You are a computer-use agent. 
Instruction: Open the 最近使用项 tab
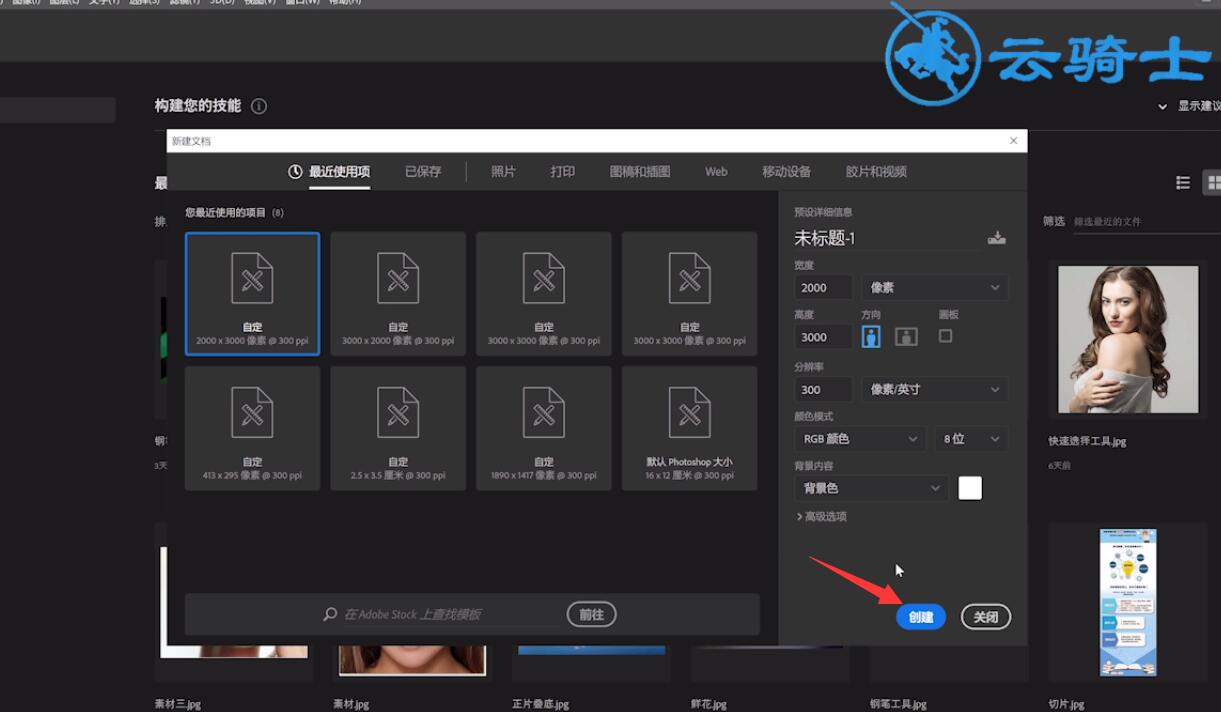coord(330,172)
